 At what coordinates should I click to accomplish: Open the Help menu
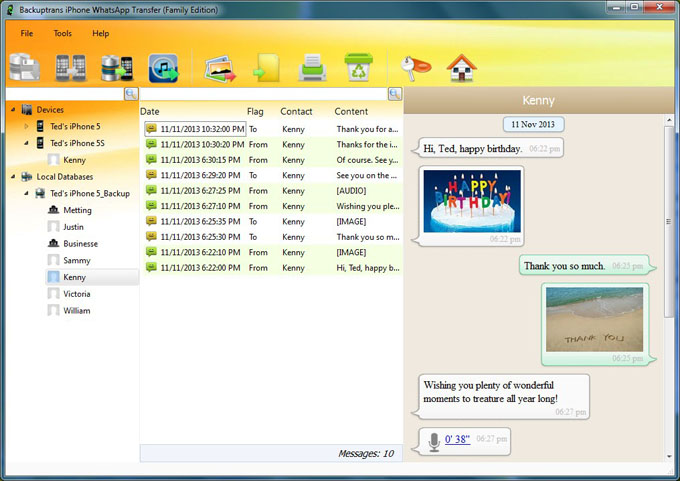[x=101, y=33]
